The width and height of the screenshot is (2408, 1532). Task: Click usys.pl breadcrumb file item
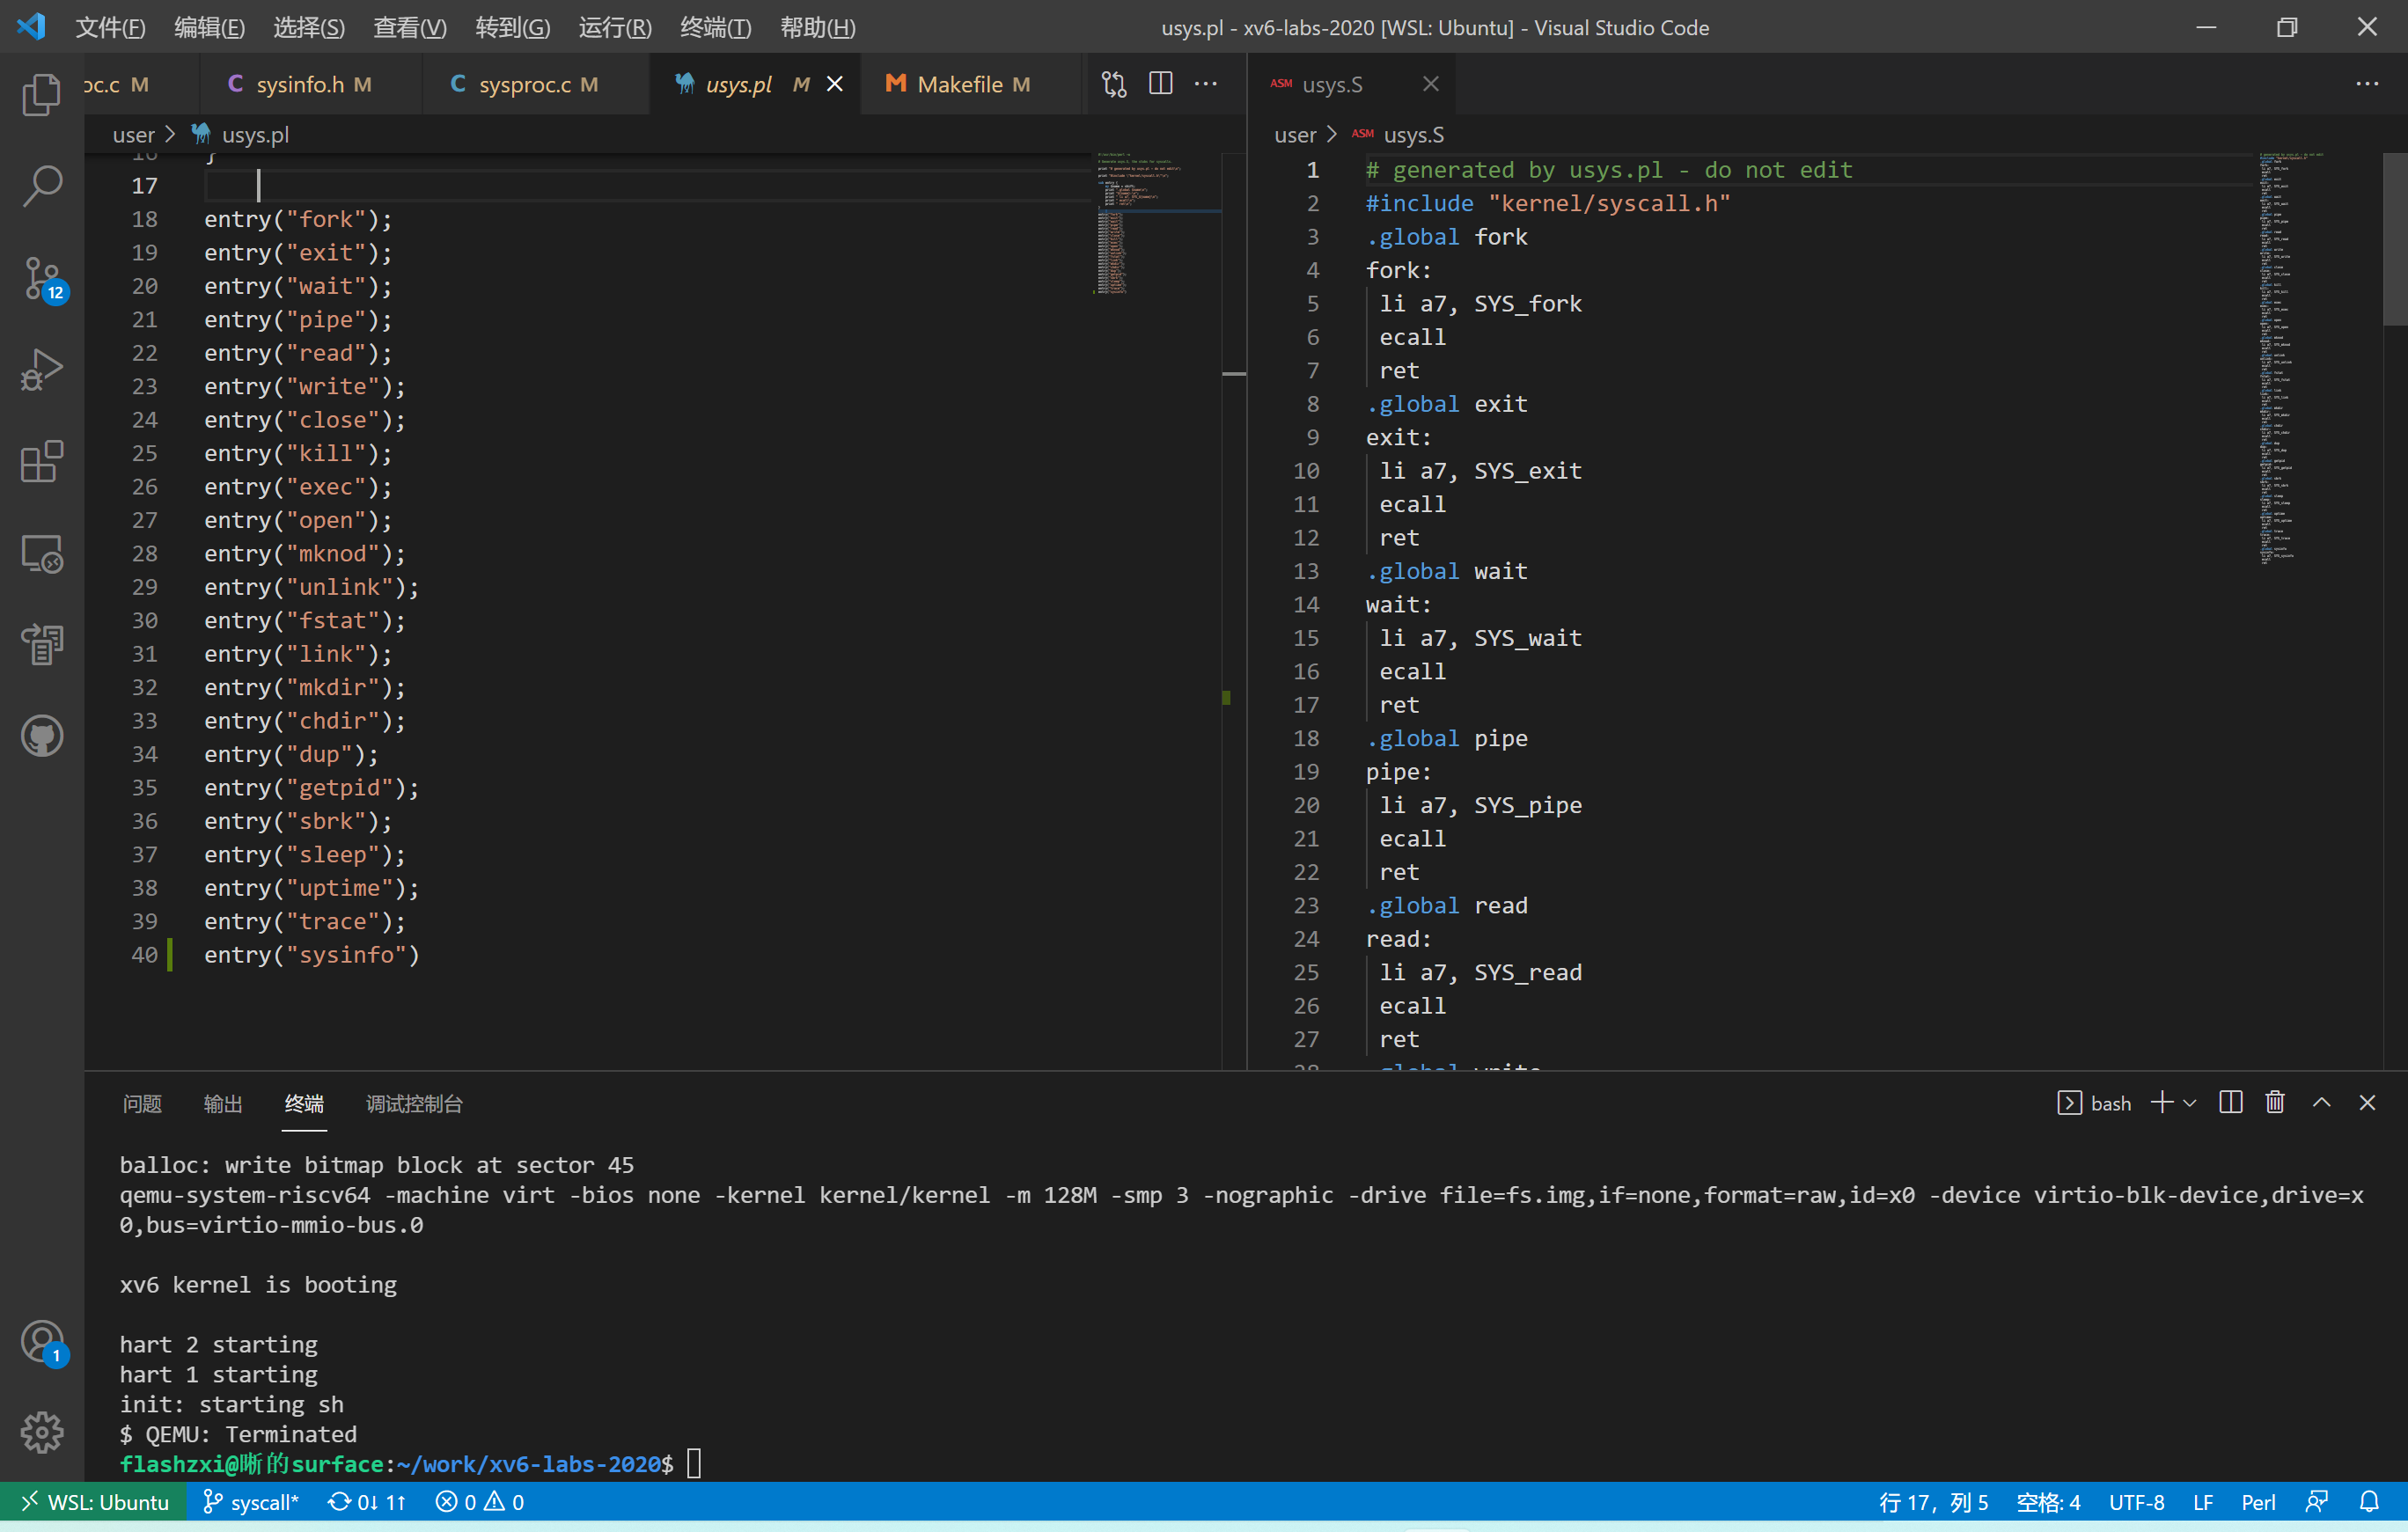pos(240,134)
